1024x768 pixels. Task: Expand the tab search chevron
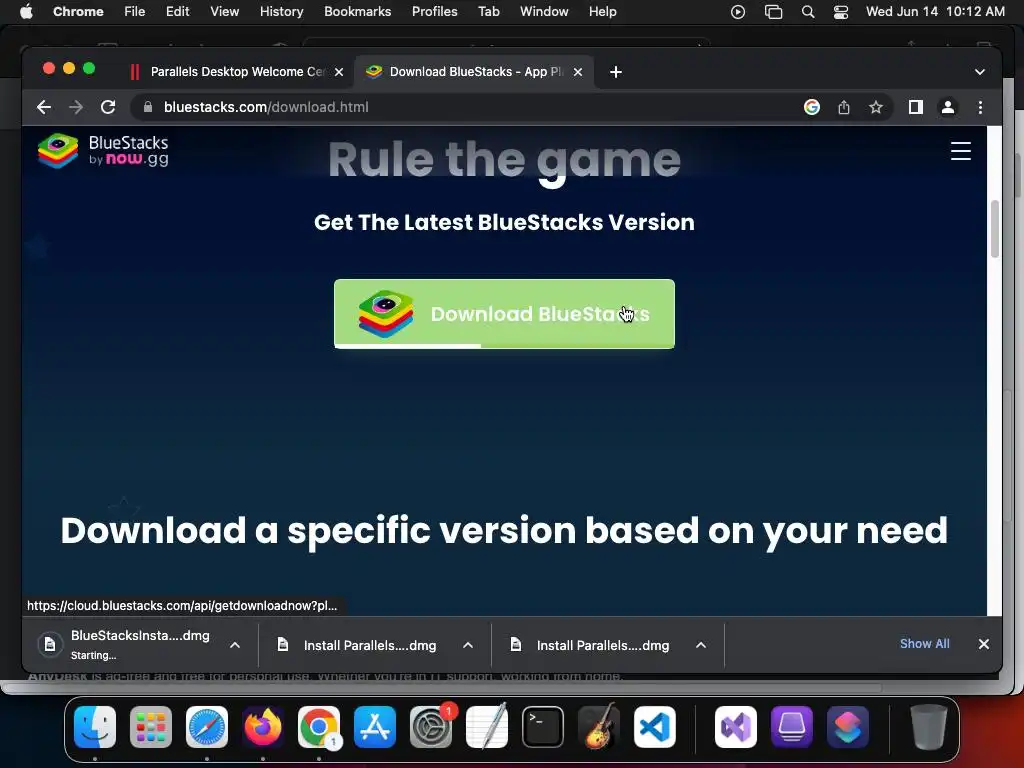(980, 72)
